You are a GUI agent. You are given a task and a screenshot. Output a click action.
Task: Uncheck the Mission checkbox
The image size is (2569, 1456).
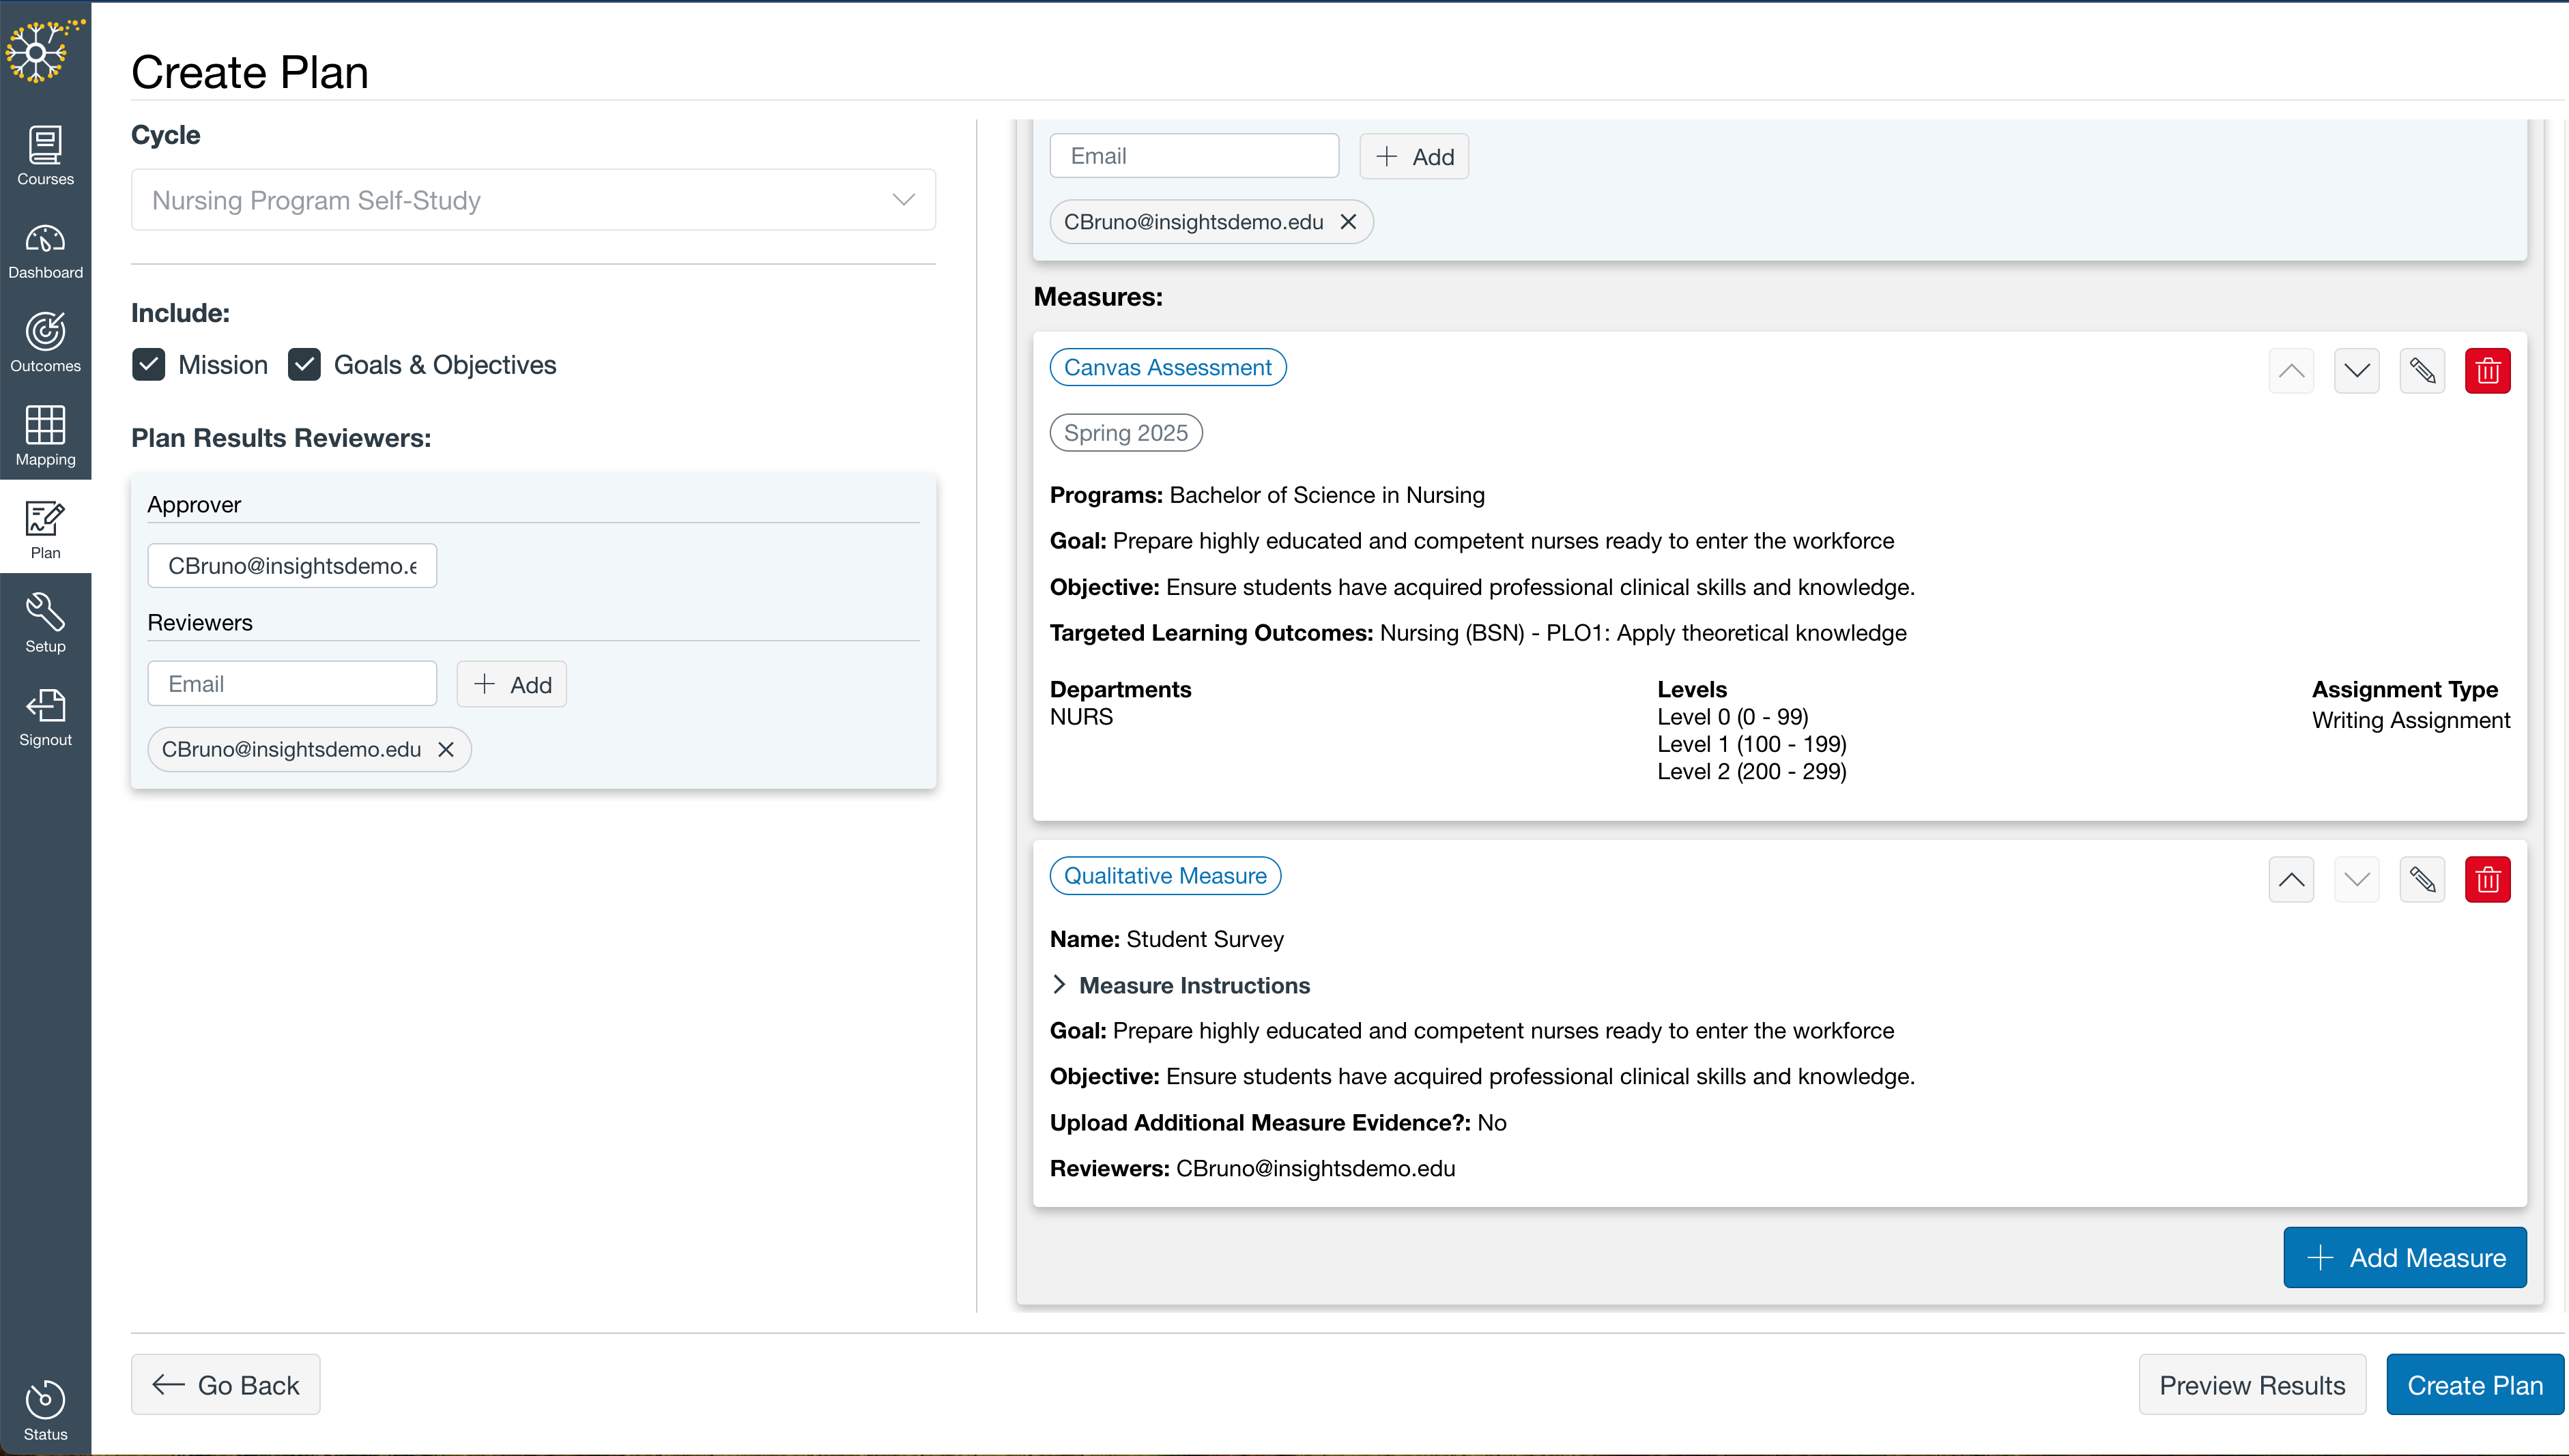[148, 364]
